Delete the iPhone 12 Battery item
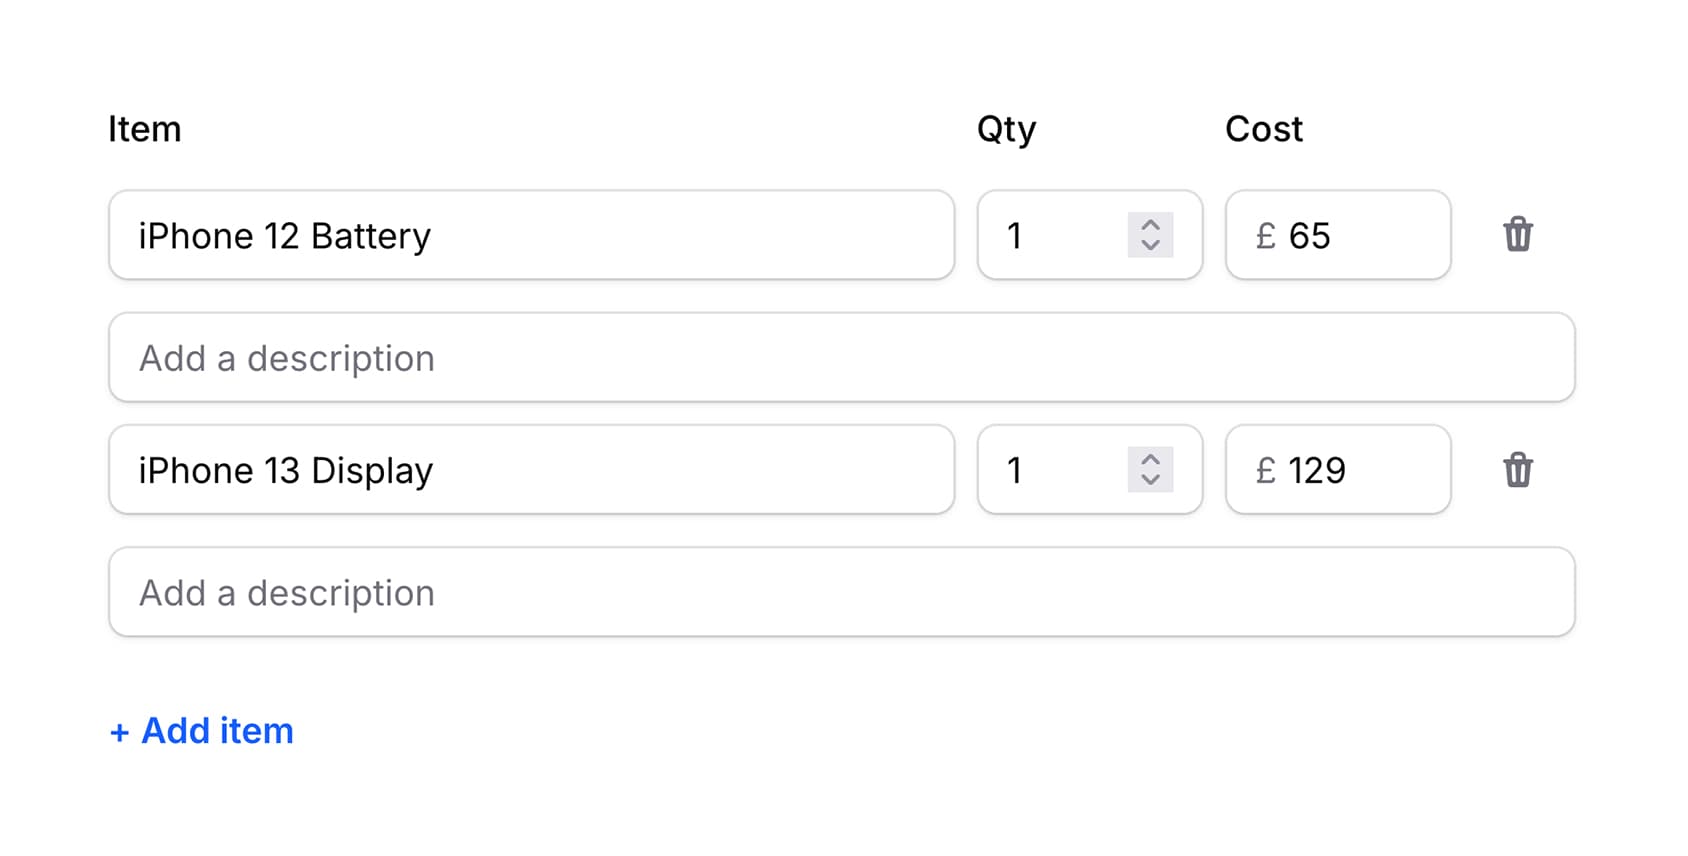 tap(1517, 235)
